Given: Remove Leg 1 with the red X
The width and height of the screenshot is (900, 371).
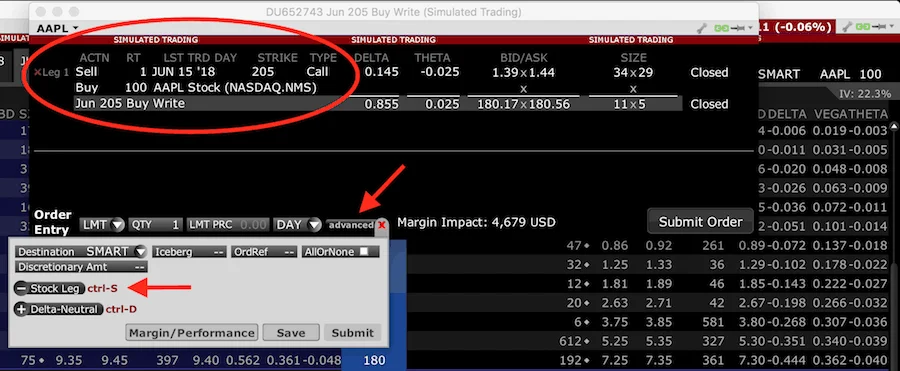Looking at the screenshot, I should coord(38,73).
